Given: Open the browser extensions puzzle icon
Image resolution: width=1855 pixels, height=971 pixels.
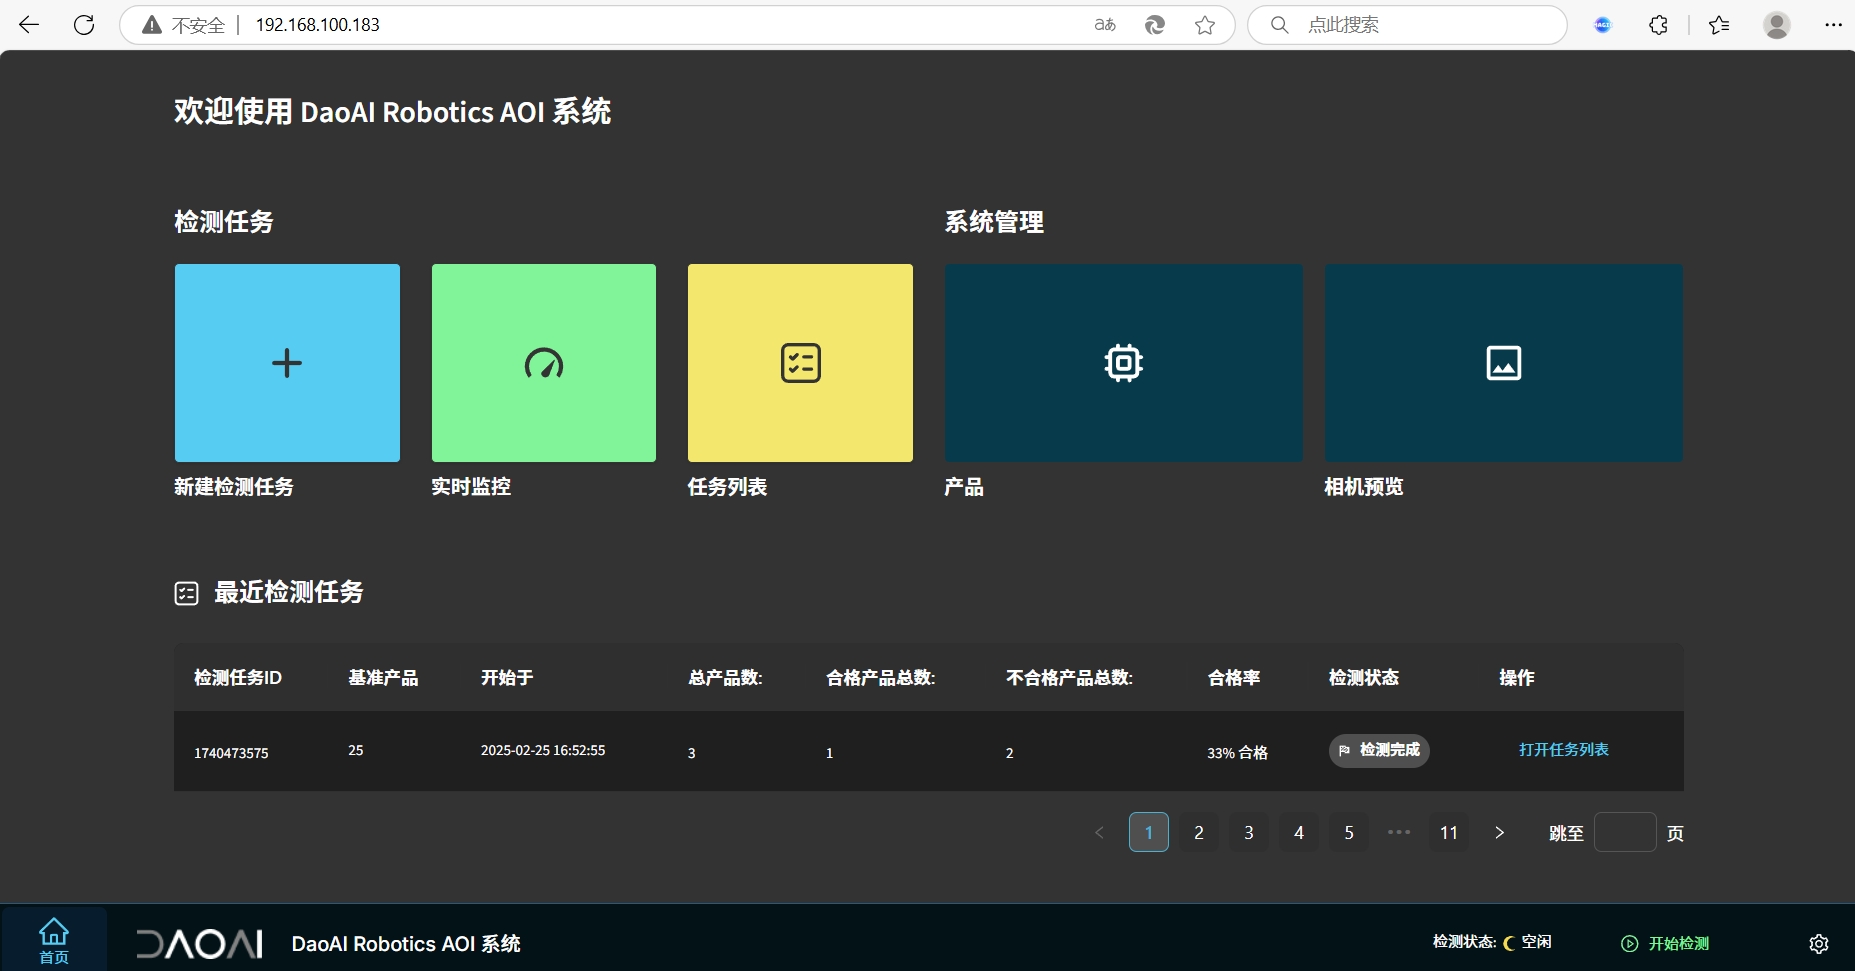Looking at the screenshot, I should (1658, 25).
